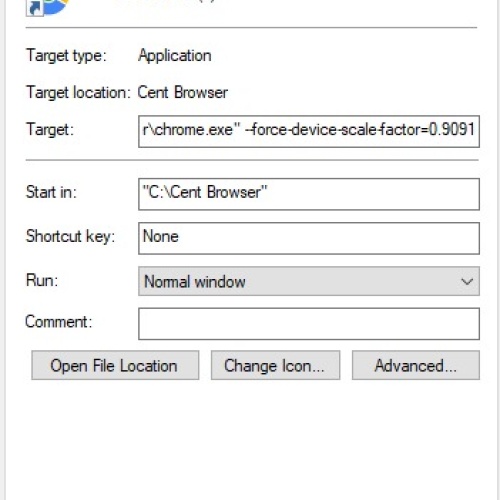Open File Location button
The width and height of the screenshot is (500, 500).
[x=115, y=365]
